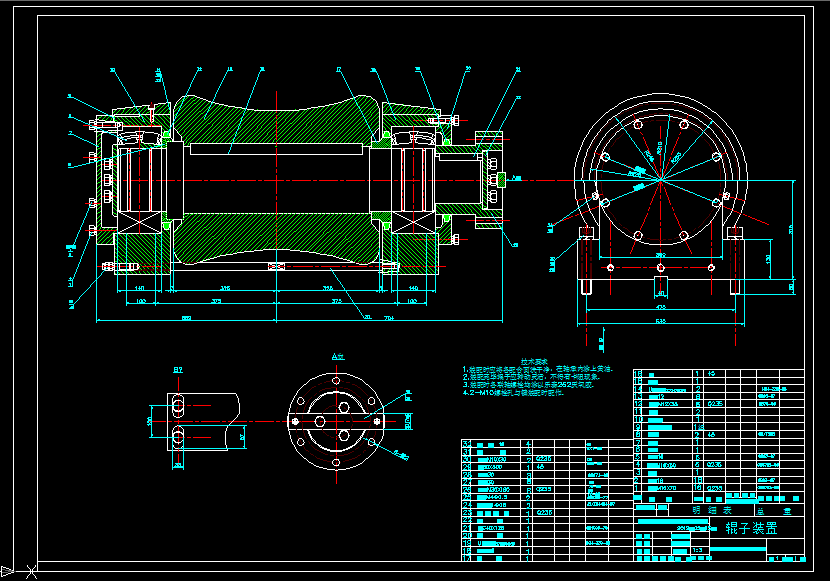Pick the 40 slot width dimension

point(661,293)
